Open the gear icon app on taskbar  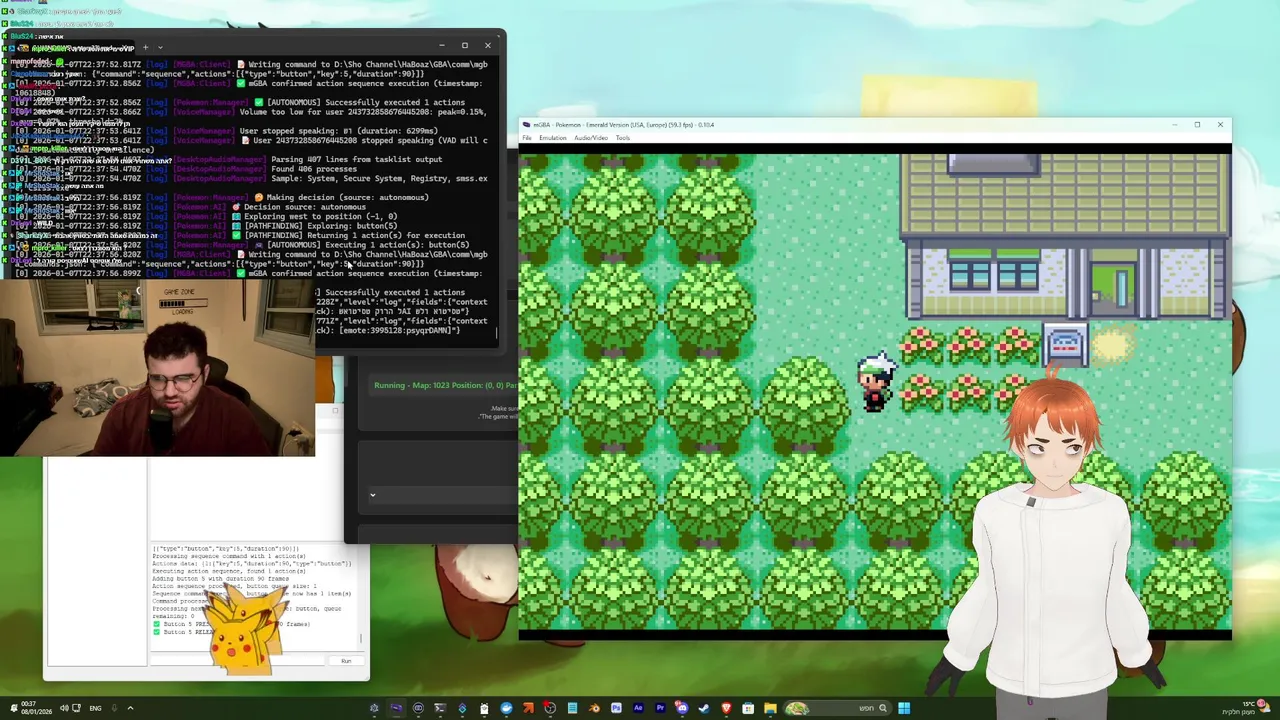[x=374, y=708]
